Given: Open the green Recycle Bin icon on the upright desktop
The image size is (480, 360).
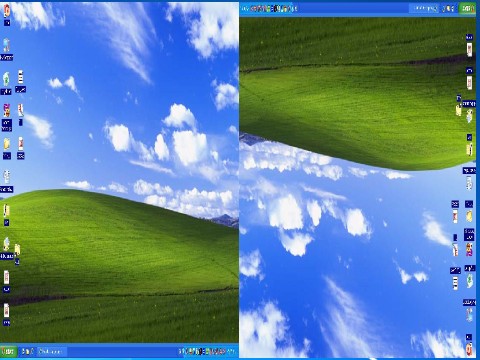Looking at the screenshot, I should pyautogui.click(x=6, y=79).
